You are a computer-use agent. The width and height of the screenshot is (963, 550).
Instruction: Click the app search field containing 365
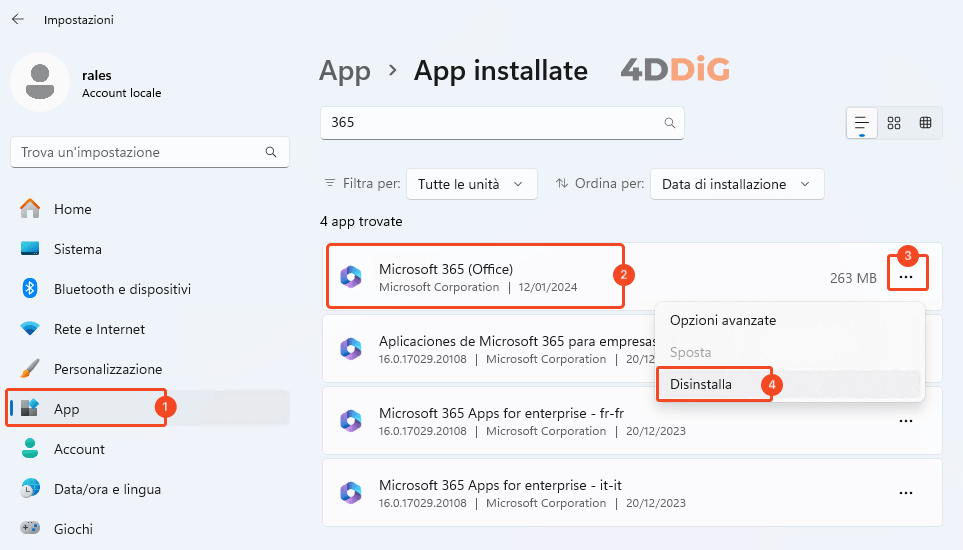click(x=502, y=123)
